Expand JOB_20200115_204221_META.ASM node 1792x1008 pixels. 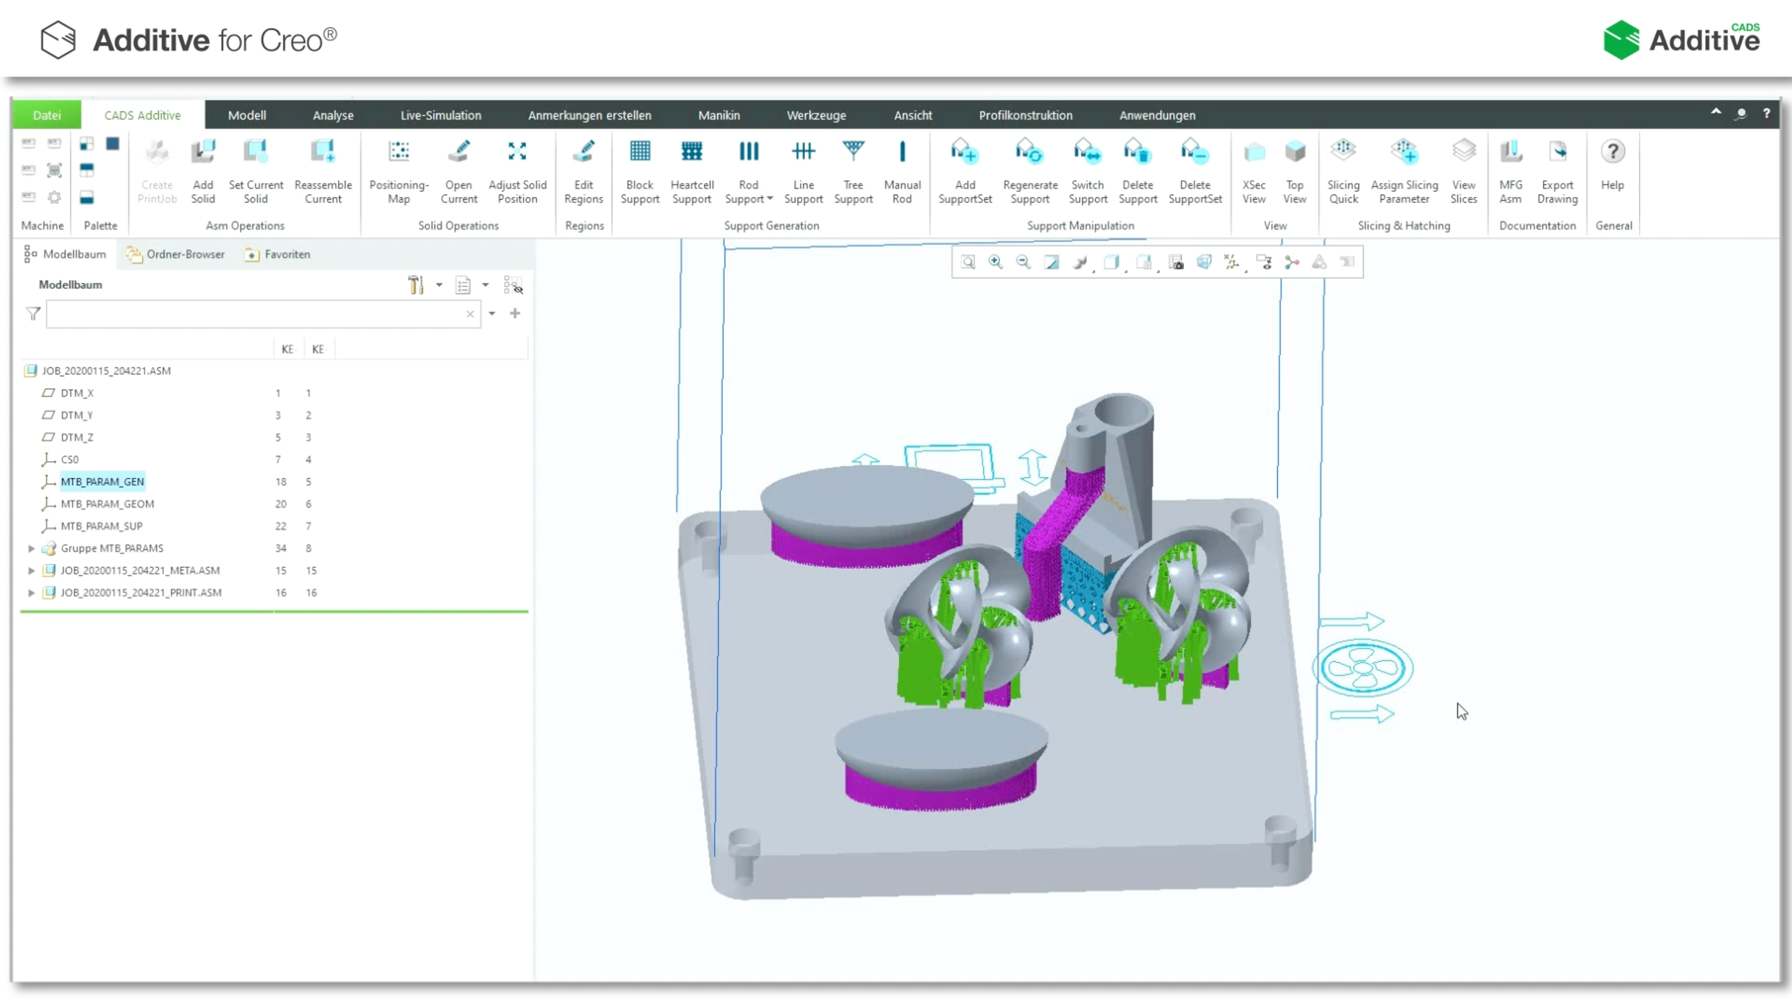click(x=31, y=570)
